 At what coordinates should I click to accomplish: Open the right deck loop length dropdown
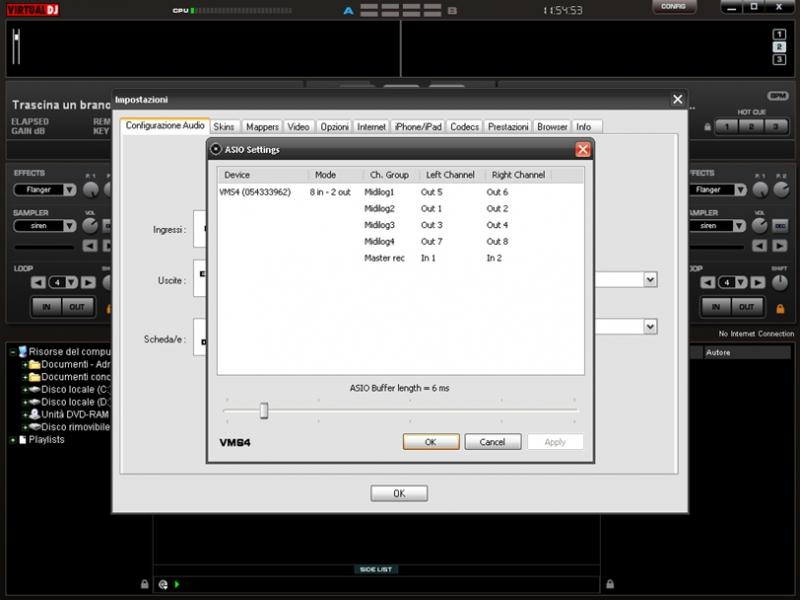(741, 282)
